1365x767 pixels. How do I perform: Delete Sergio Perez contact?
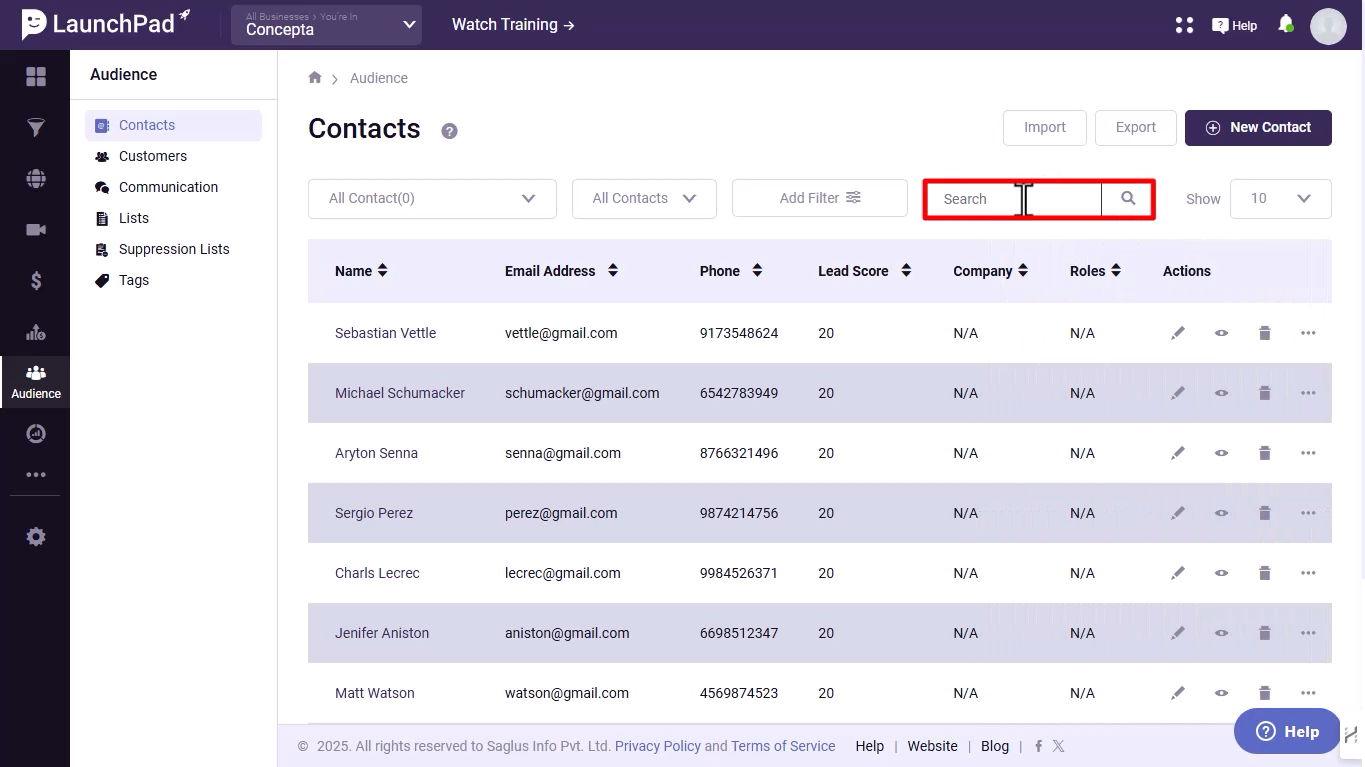coord(1264,513)
